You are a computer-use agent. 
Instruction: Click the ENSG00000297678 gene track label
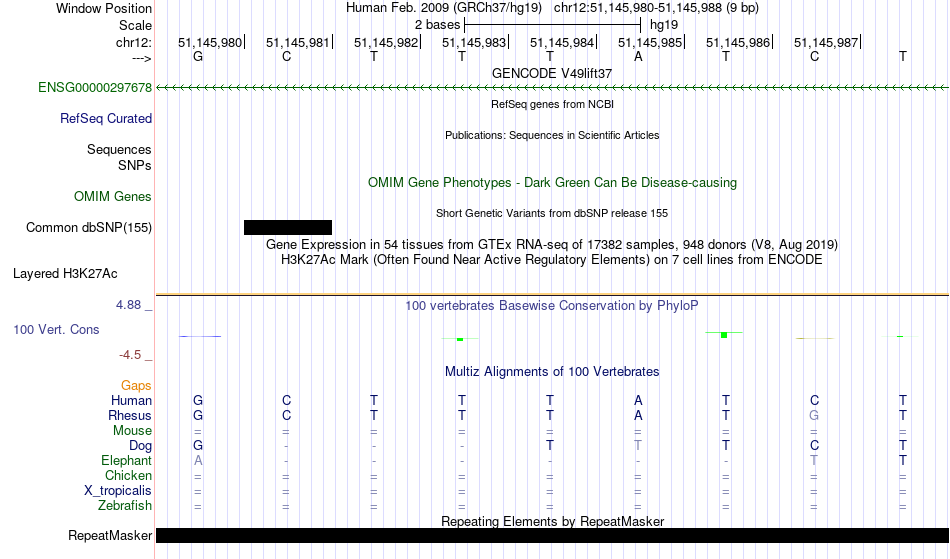(95, 87)
